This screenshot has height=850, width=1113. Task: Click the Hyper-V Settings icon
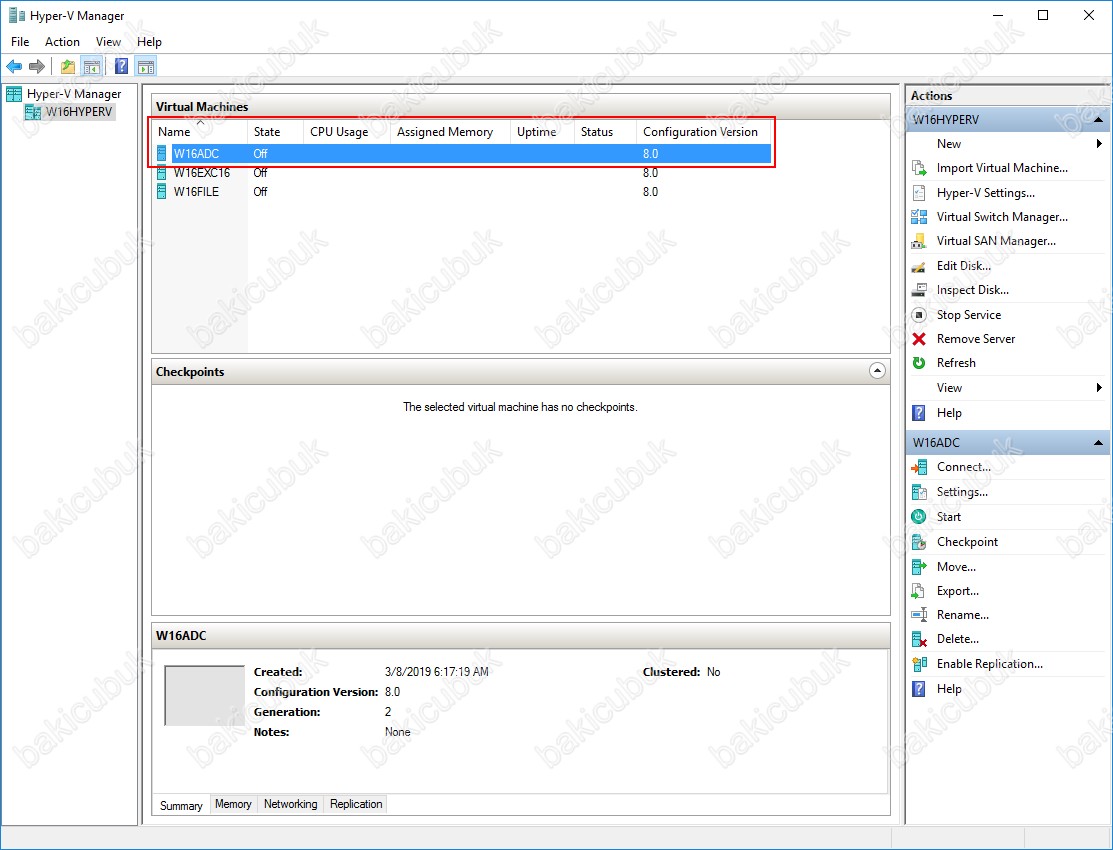click(x=919, y=193)
